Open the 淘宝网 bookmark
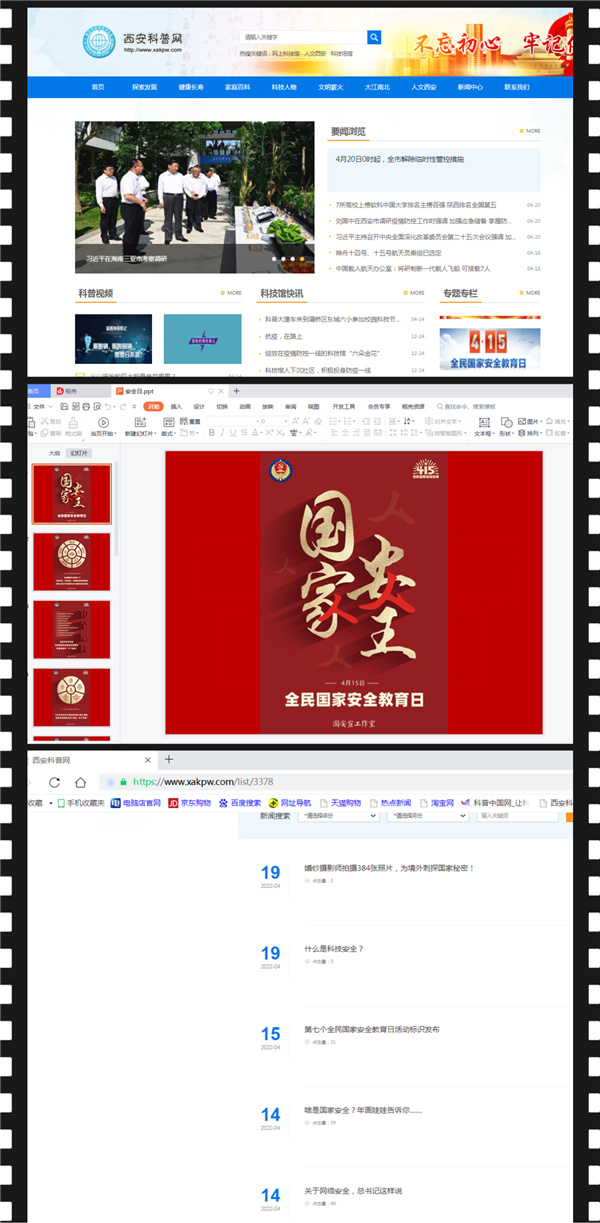Viewport: 600px width, 1223px height. [x=438, y=803]
